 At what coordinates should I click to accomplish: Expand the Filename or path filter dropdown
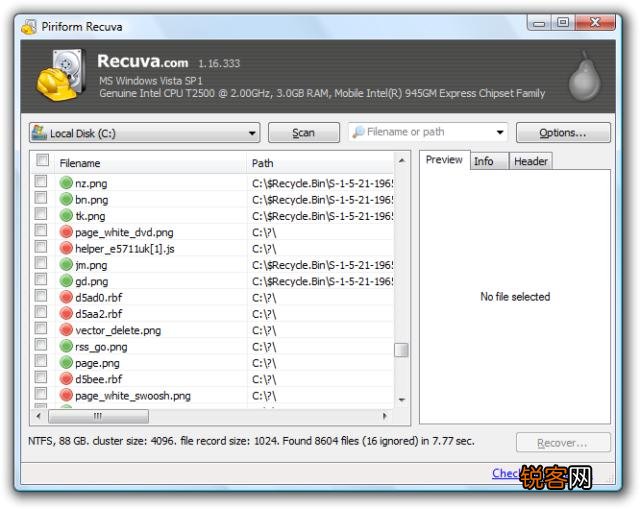tap(500, 132)
